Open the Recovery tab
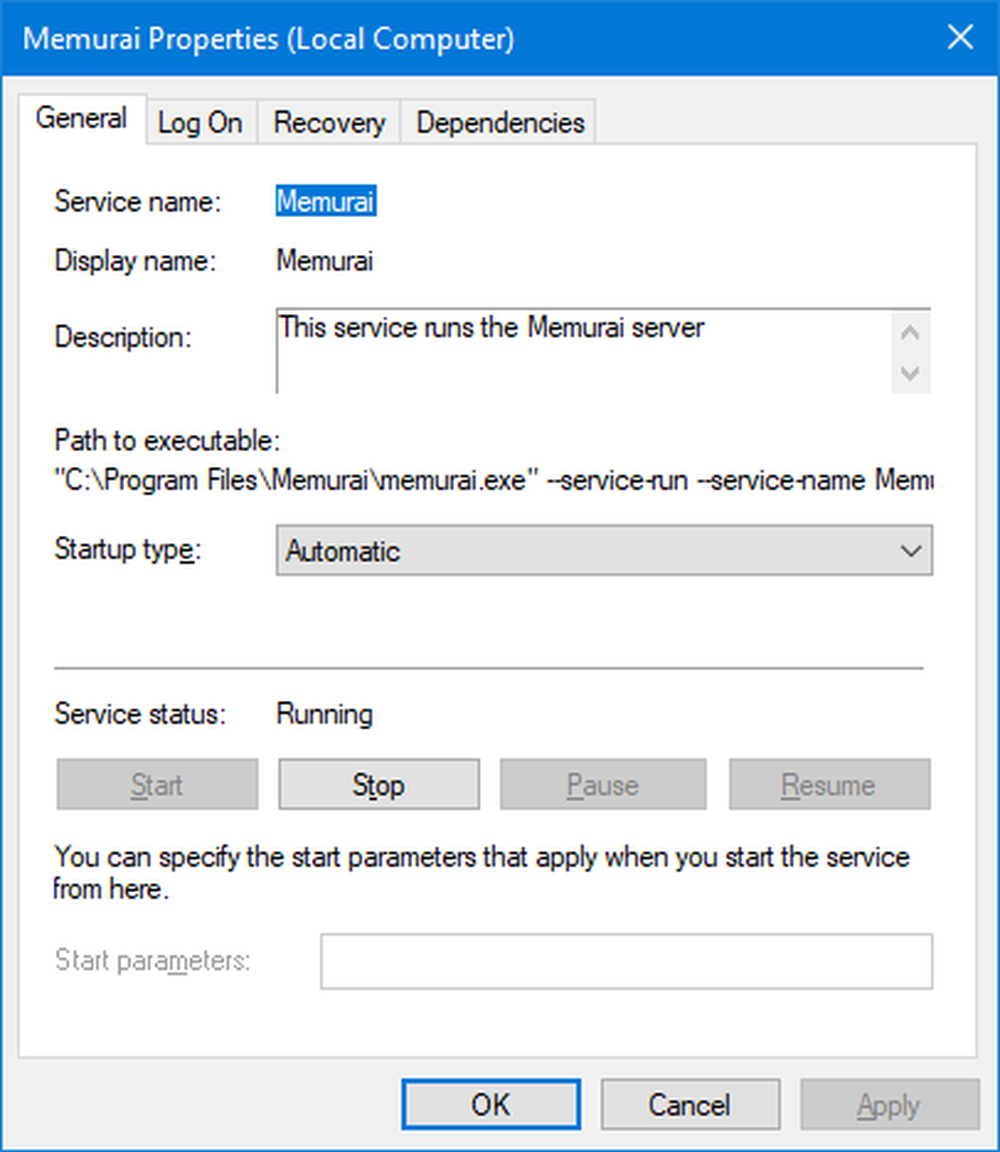1000x1152 pixels. click(x=329, y=121)
